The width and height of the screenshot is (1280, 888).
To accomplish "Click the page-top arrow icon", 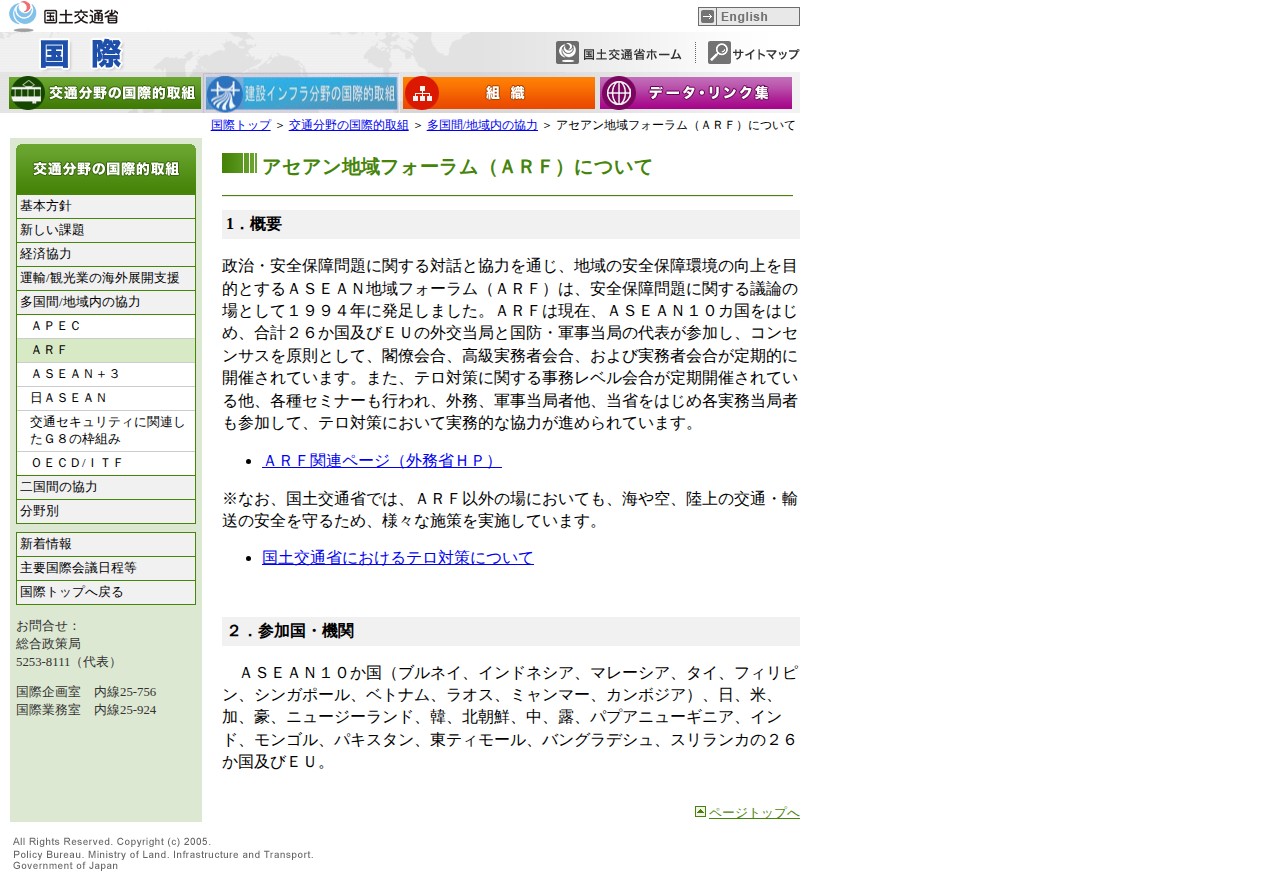I will click(700, 812).
